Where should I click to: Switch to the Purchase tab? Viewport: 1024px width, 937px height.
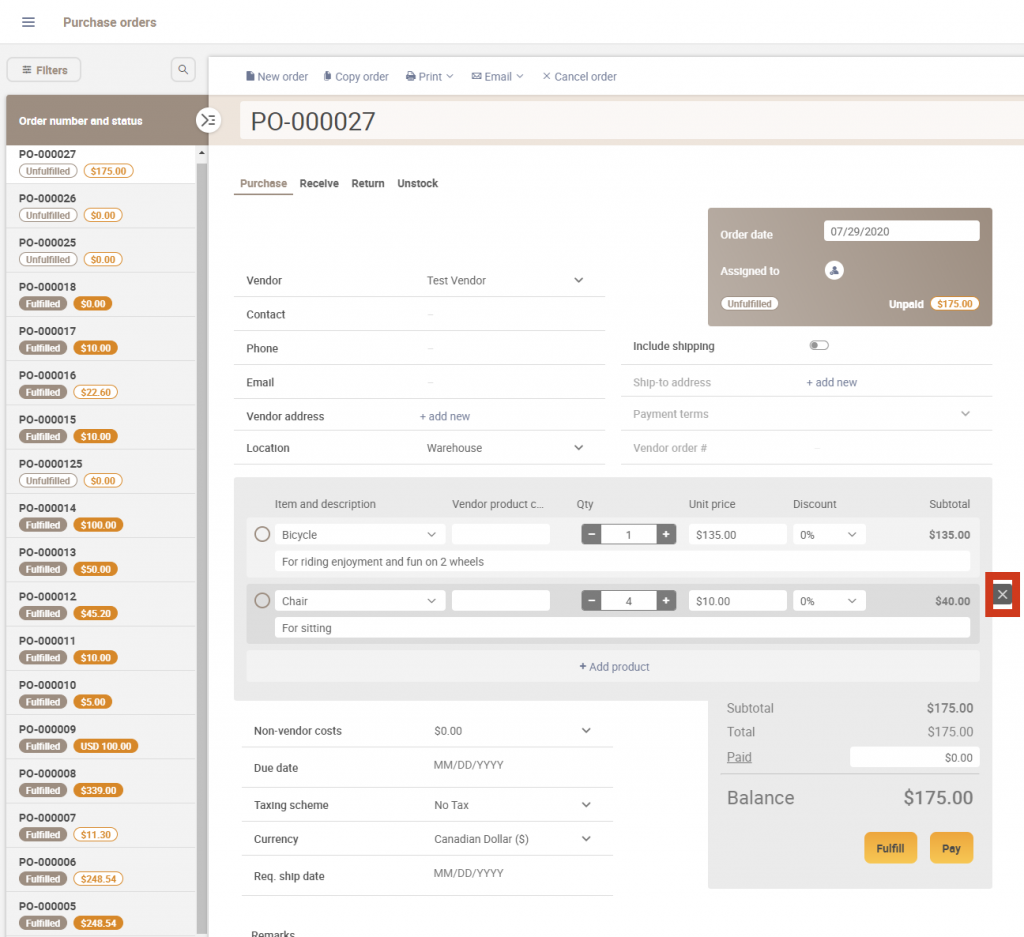[x=263, y=183]
